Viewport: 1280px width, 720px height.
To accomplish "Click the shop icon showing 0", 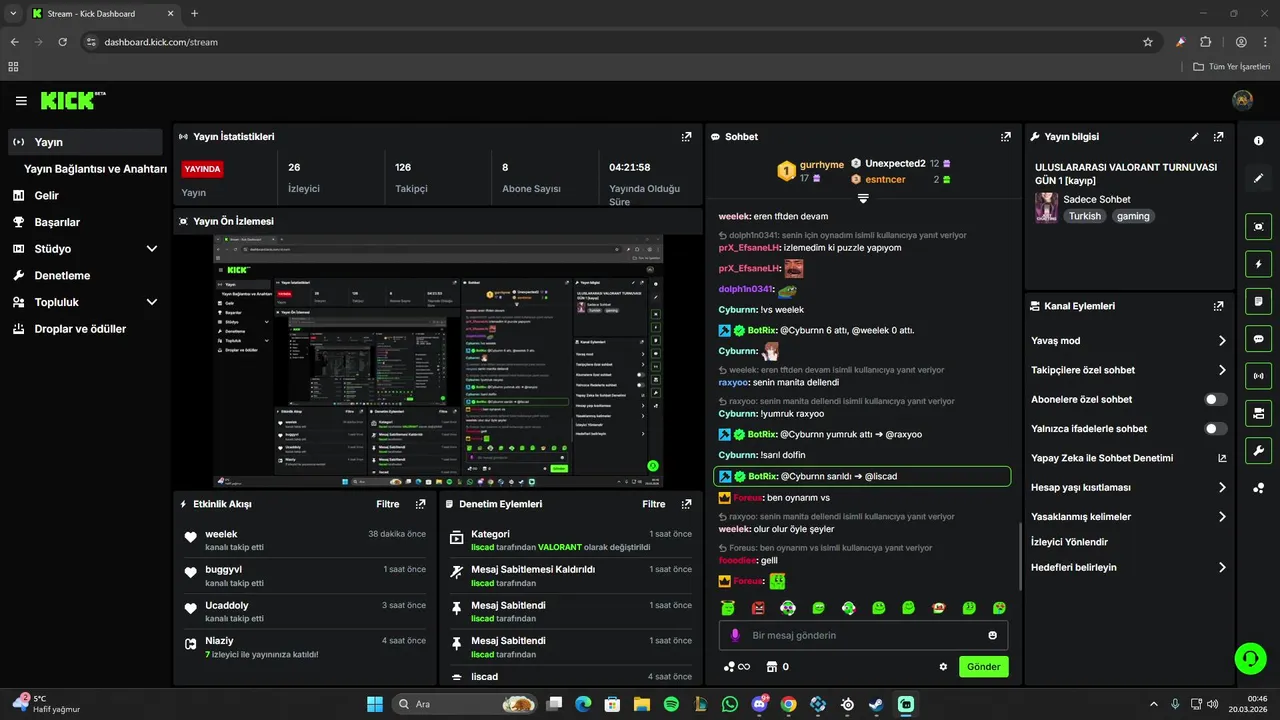I will 777,667.
